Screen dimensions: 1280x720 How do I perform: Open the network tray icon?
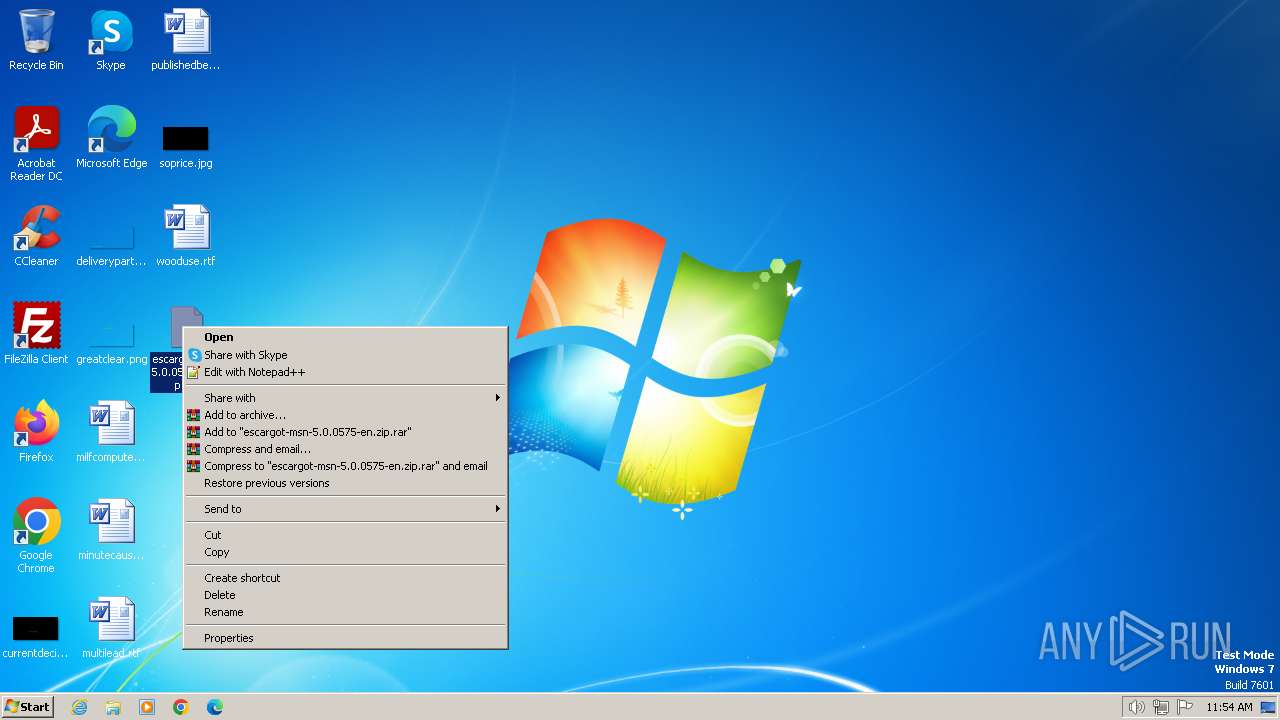[1161, 707]
